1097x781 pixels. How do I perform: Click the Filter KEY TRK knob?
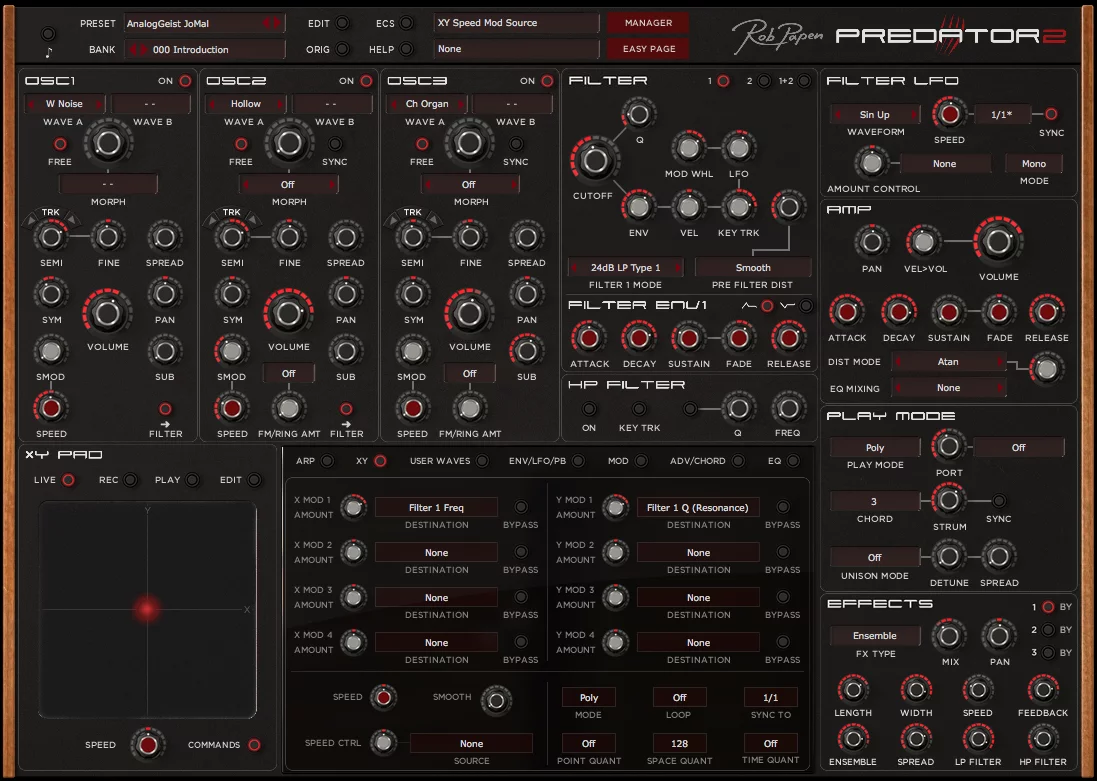coord(738,206)
